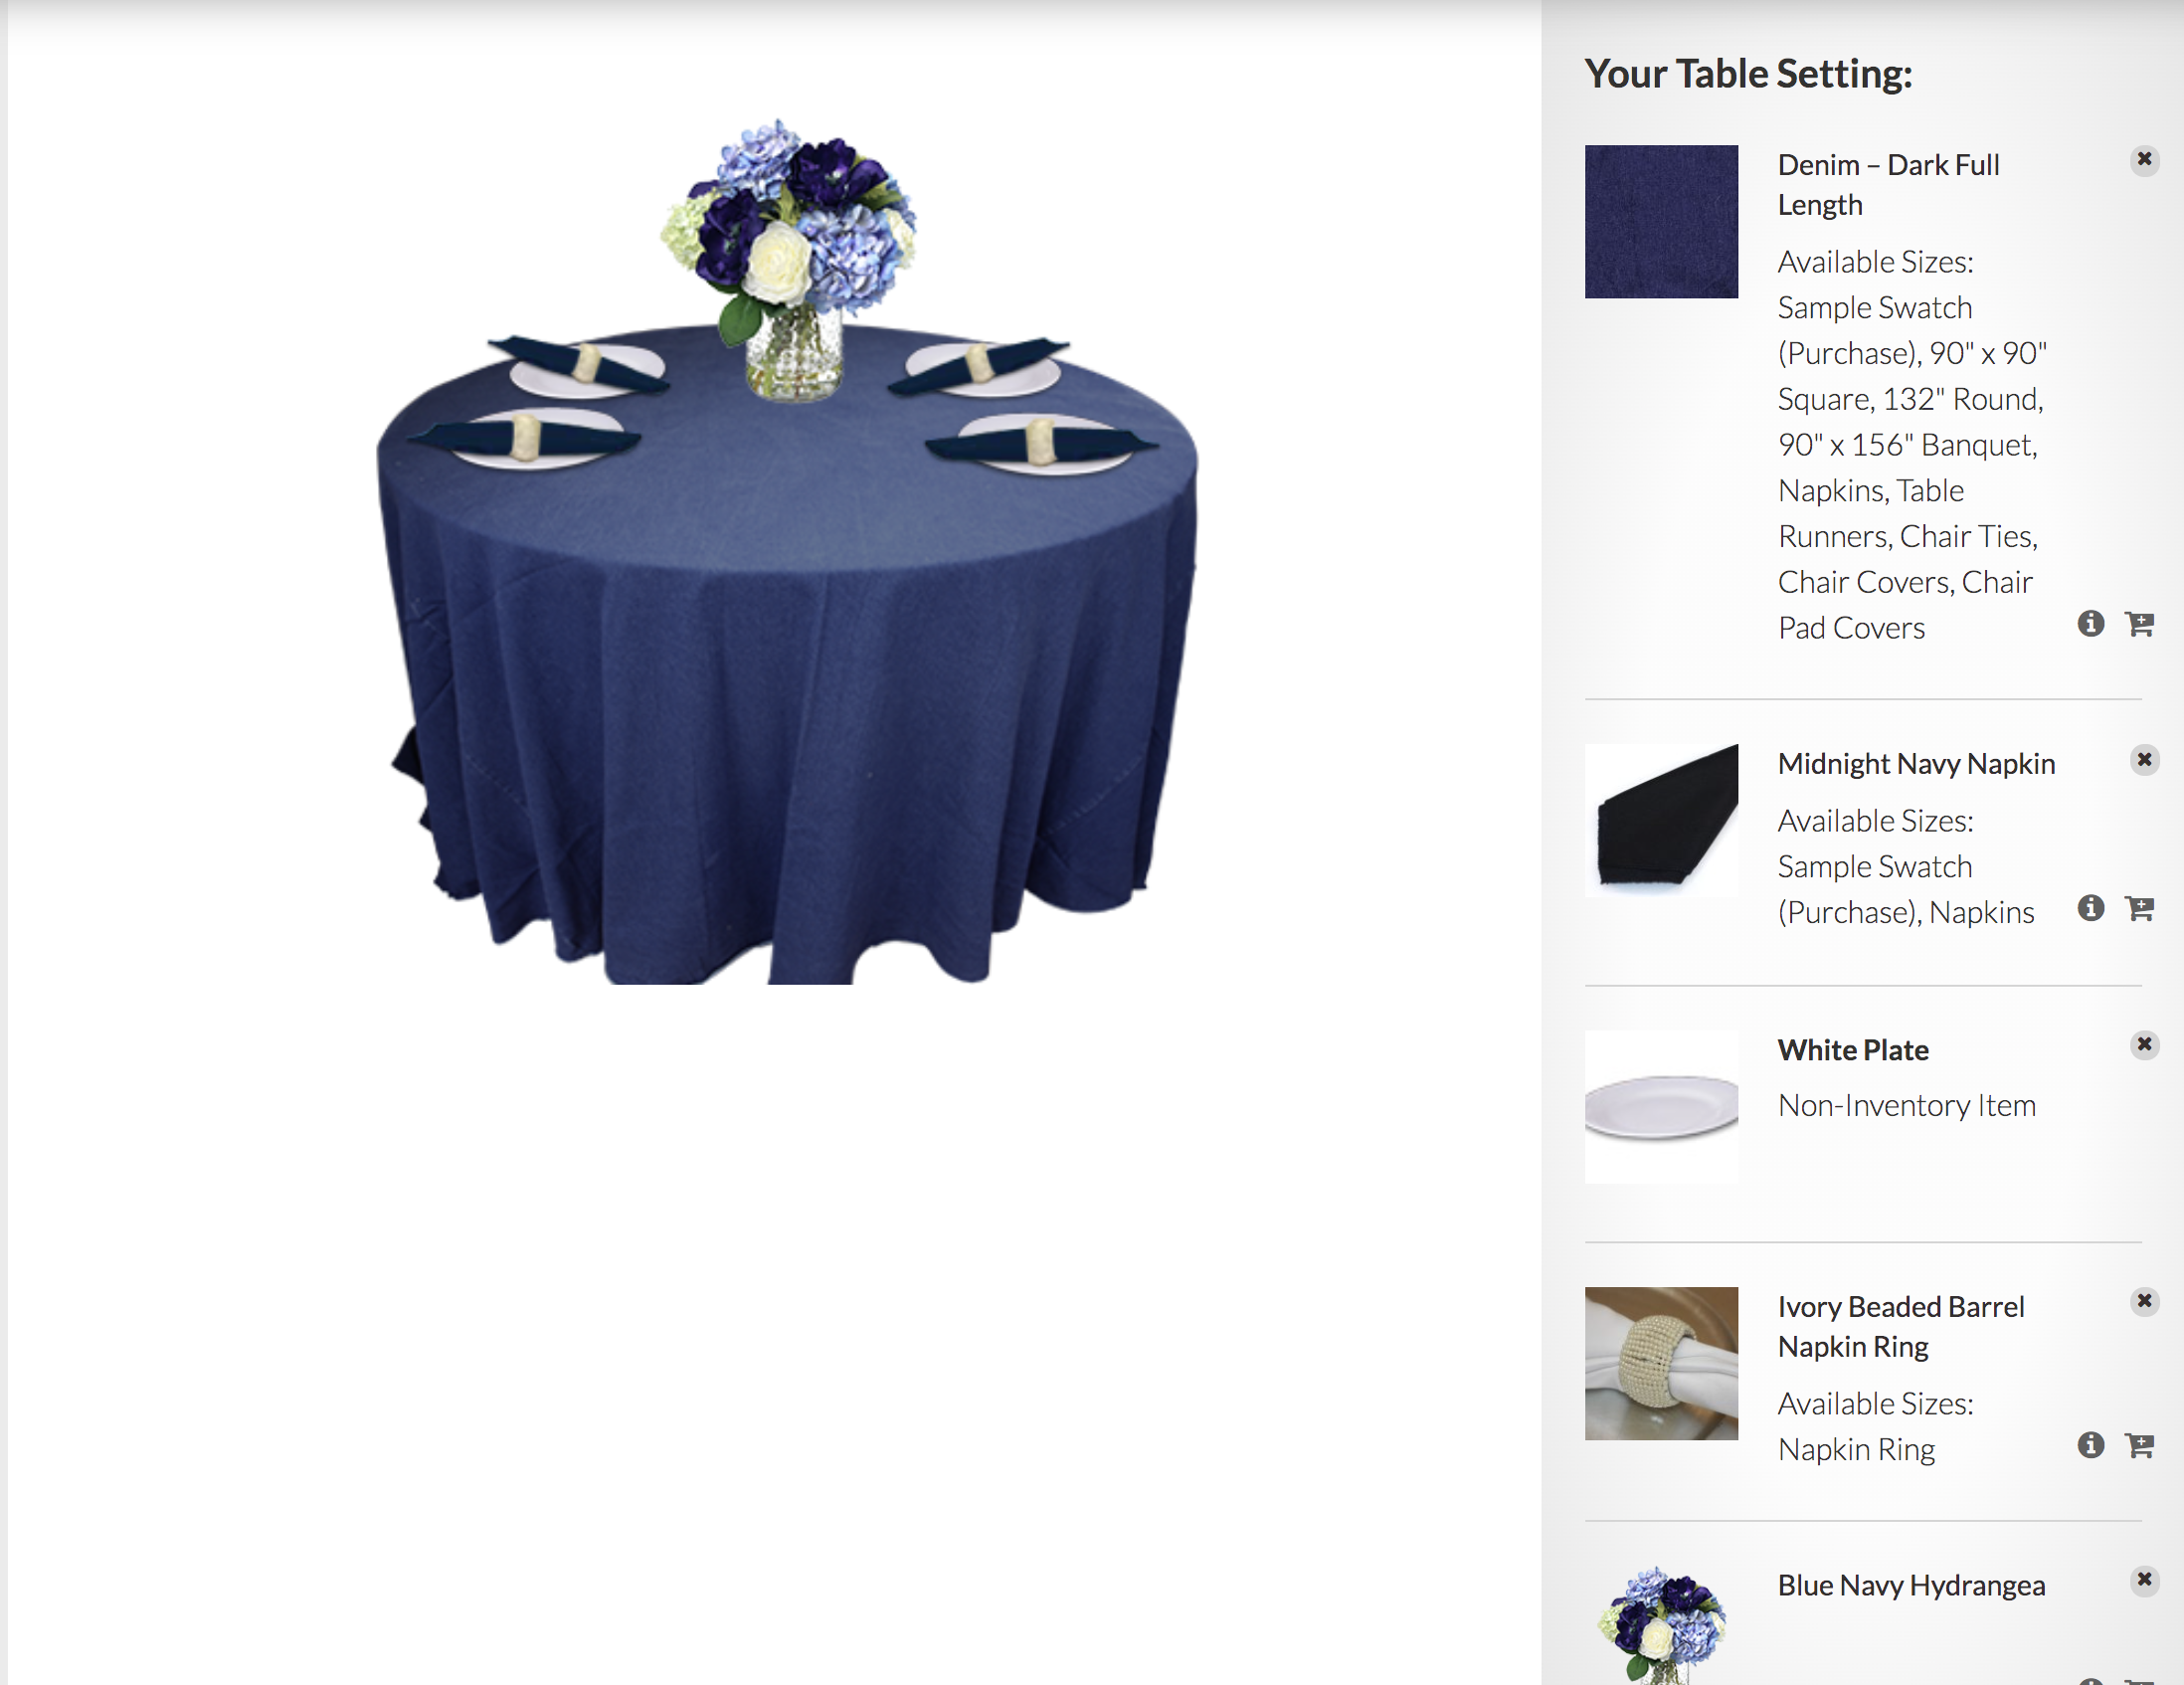Remove Blue Navy Hydrangea centerpiece

tap(2144, 1580)
